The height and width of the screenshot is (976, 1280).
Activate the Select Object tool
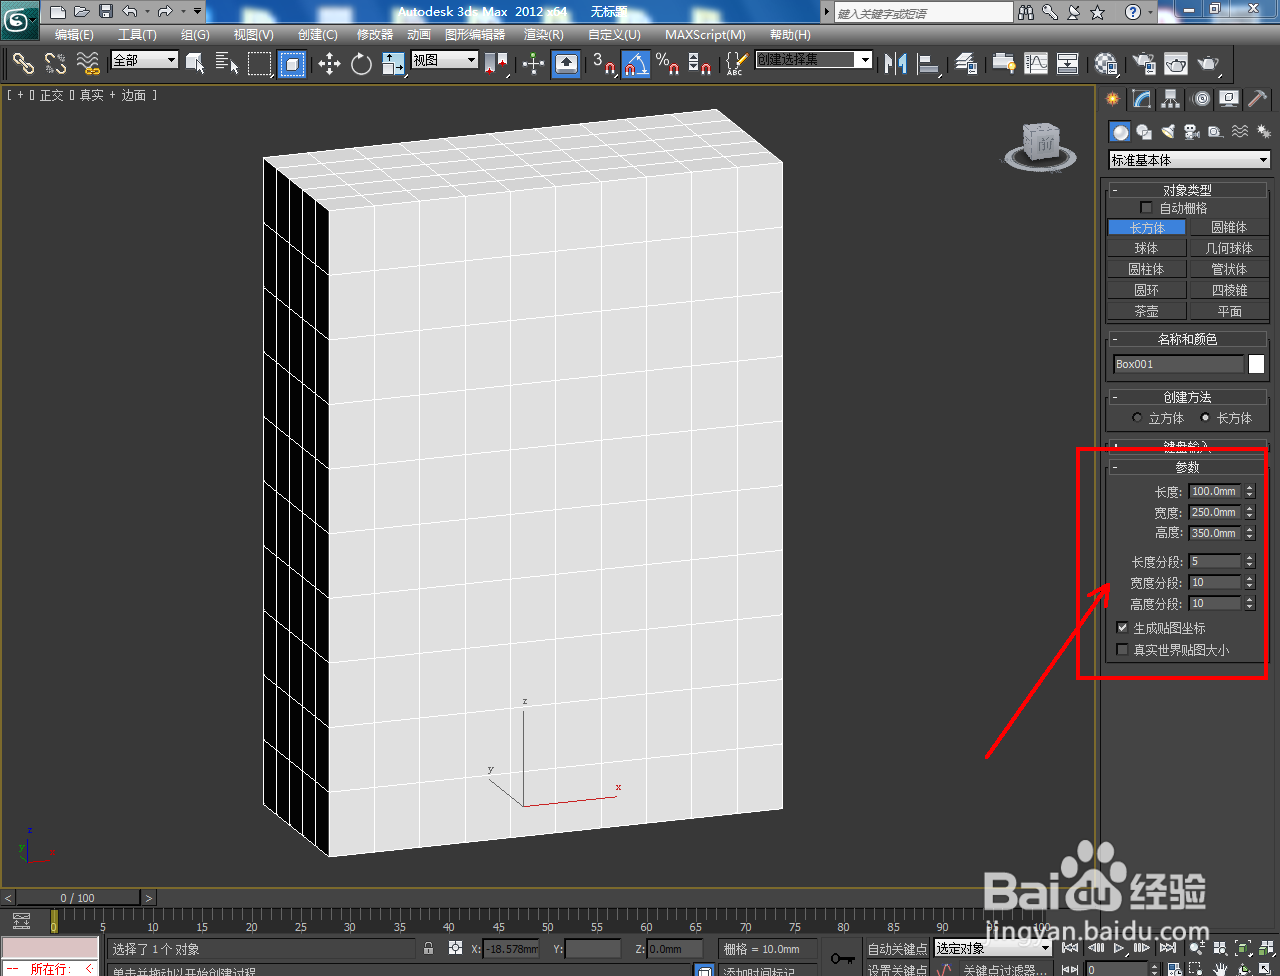(x=195, y=63)
